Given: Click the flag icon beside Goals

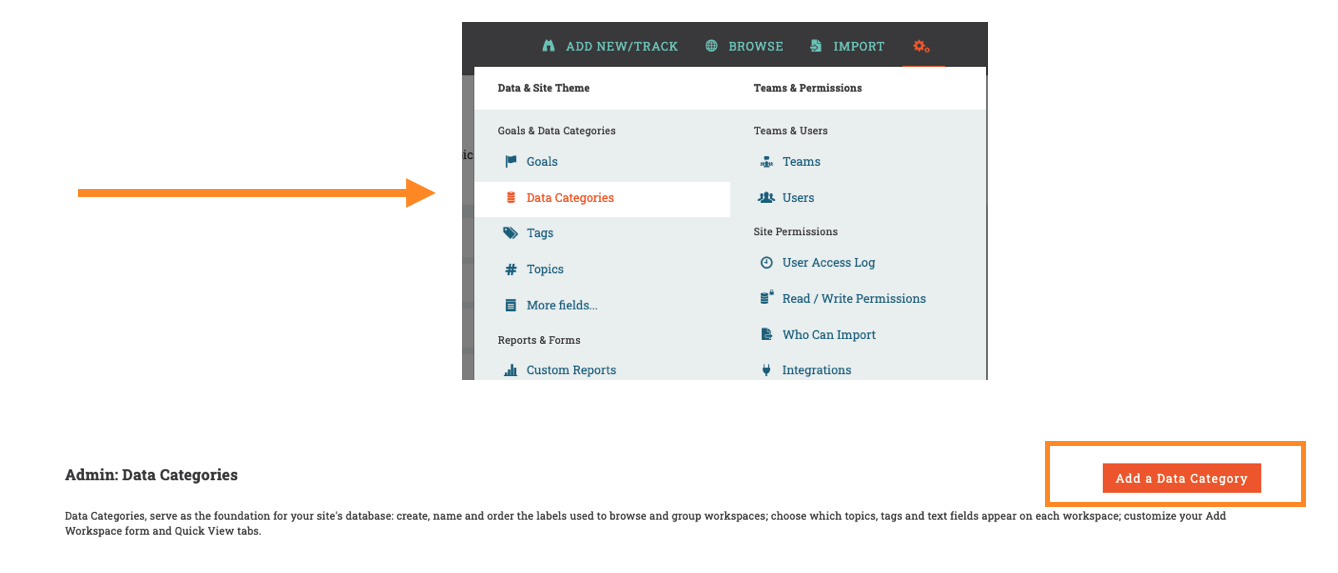Looking at the screenshot, I should 511,162.
